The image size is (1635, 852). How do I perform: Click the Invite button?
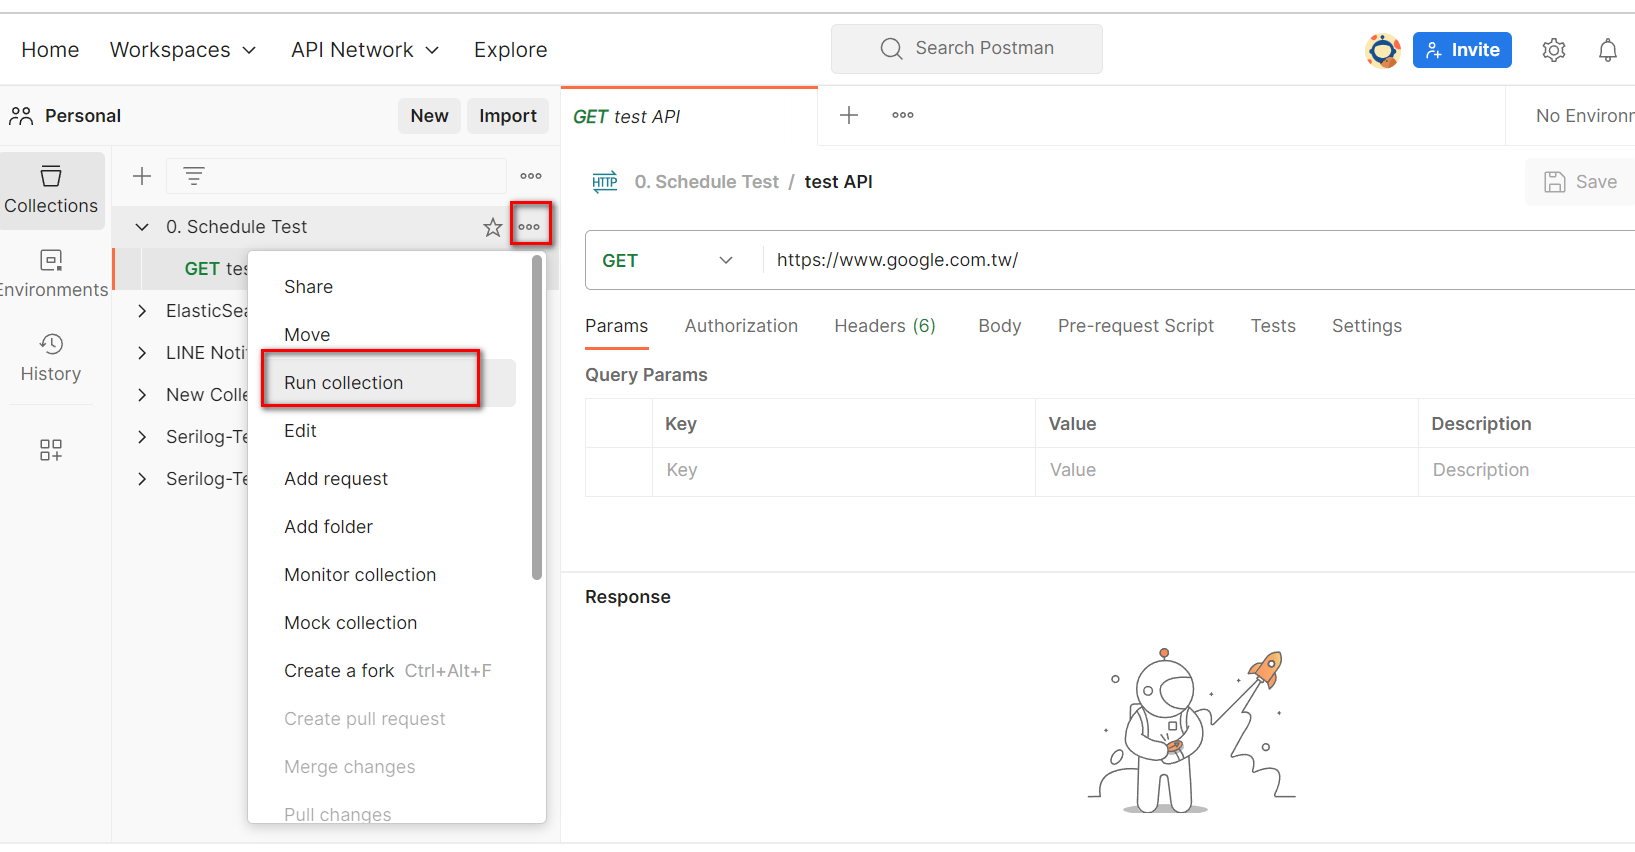click(x=1462, y=50)
